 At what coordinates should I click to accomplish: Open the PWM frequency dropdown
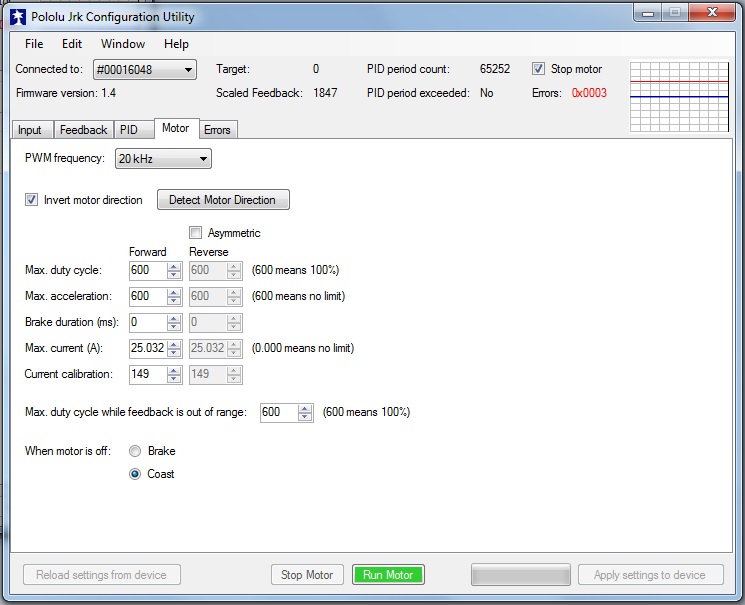click(163, 158)
